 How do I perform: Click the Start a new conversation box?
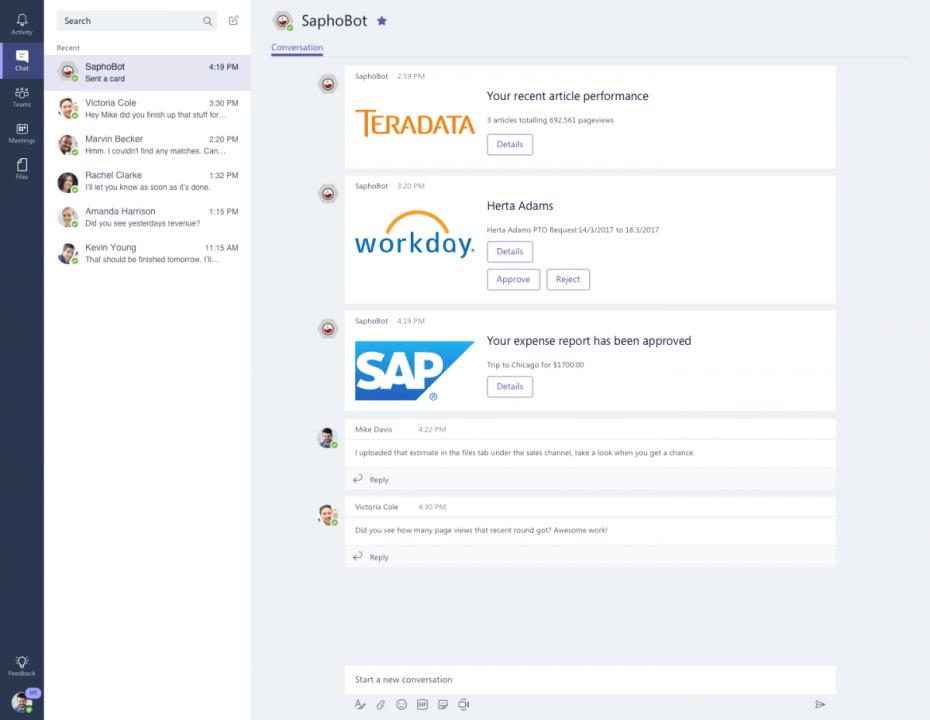coord(590,680)
